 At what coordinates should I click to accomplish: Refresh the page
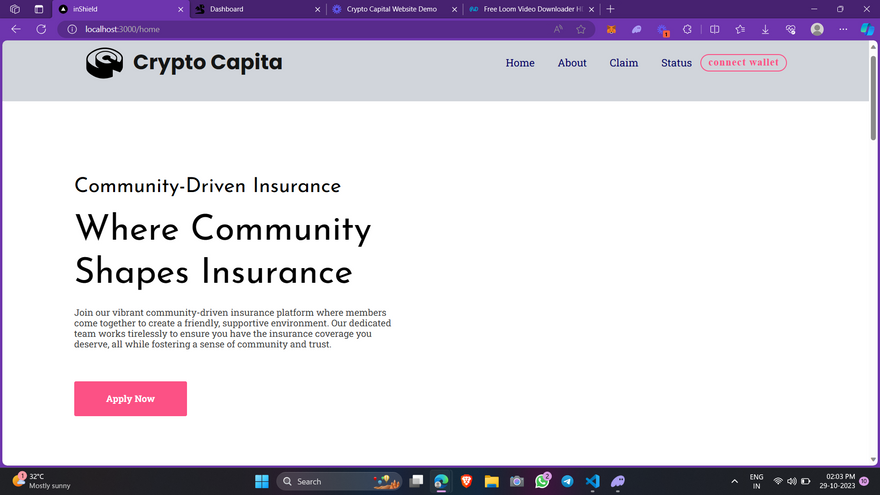pos(41,29)
